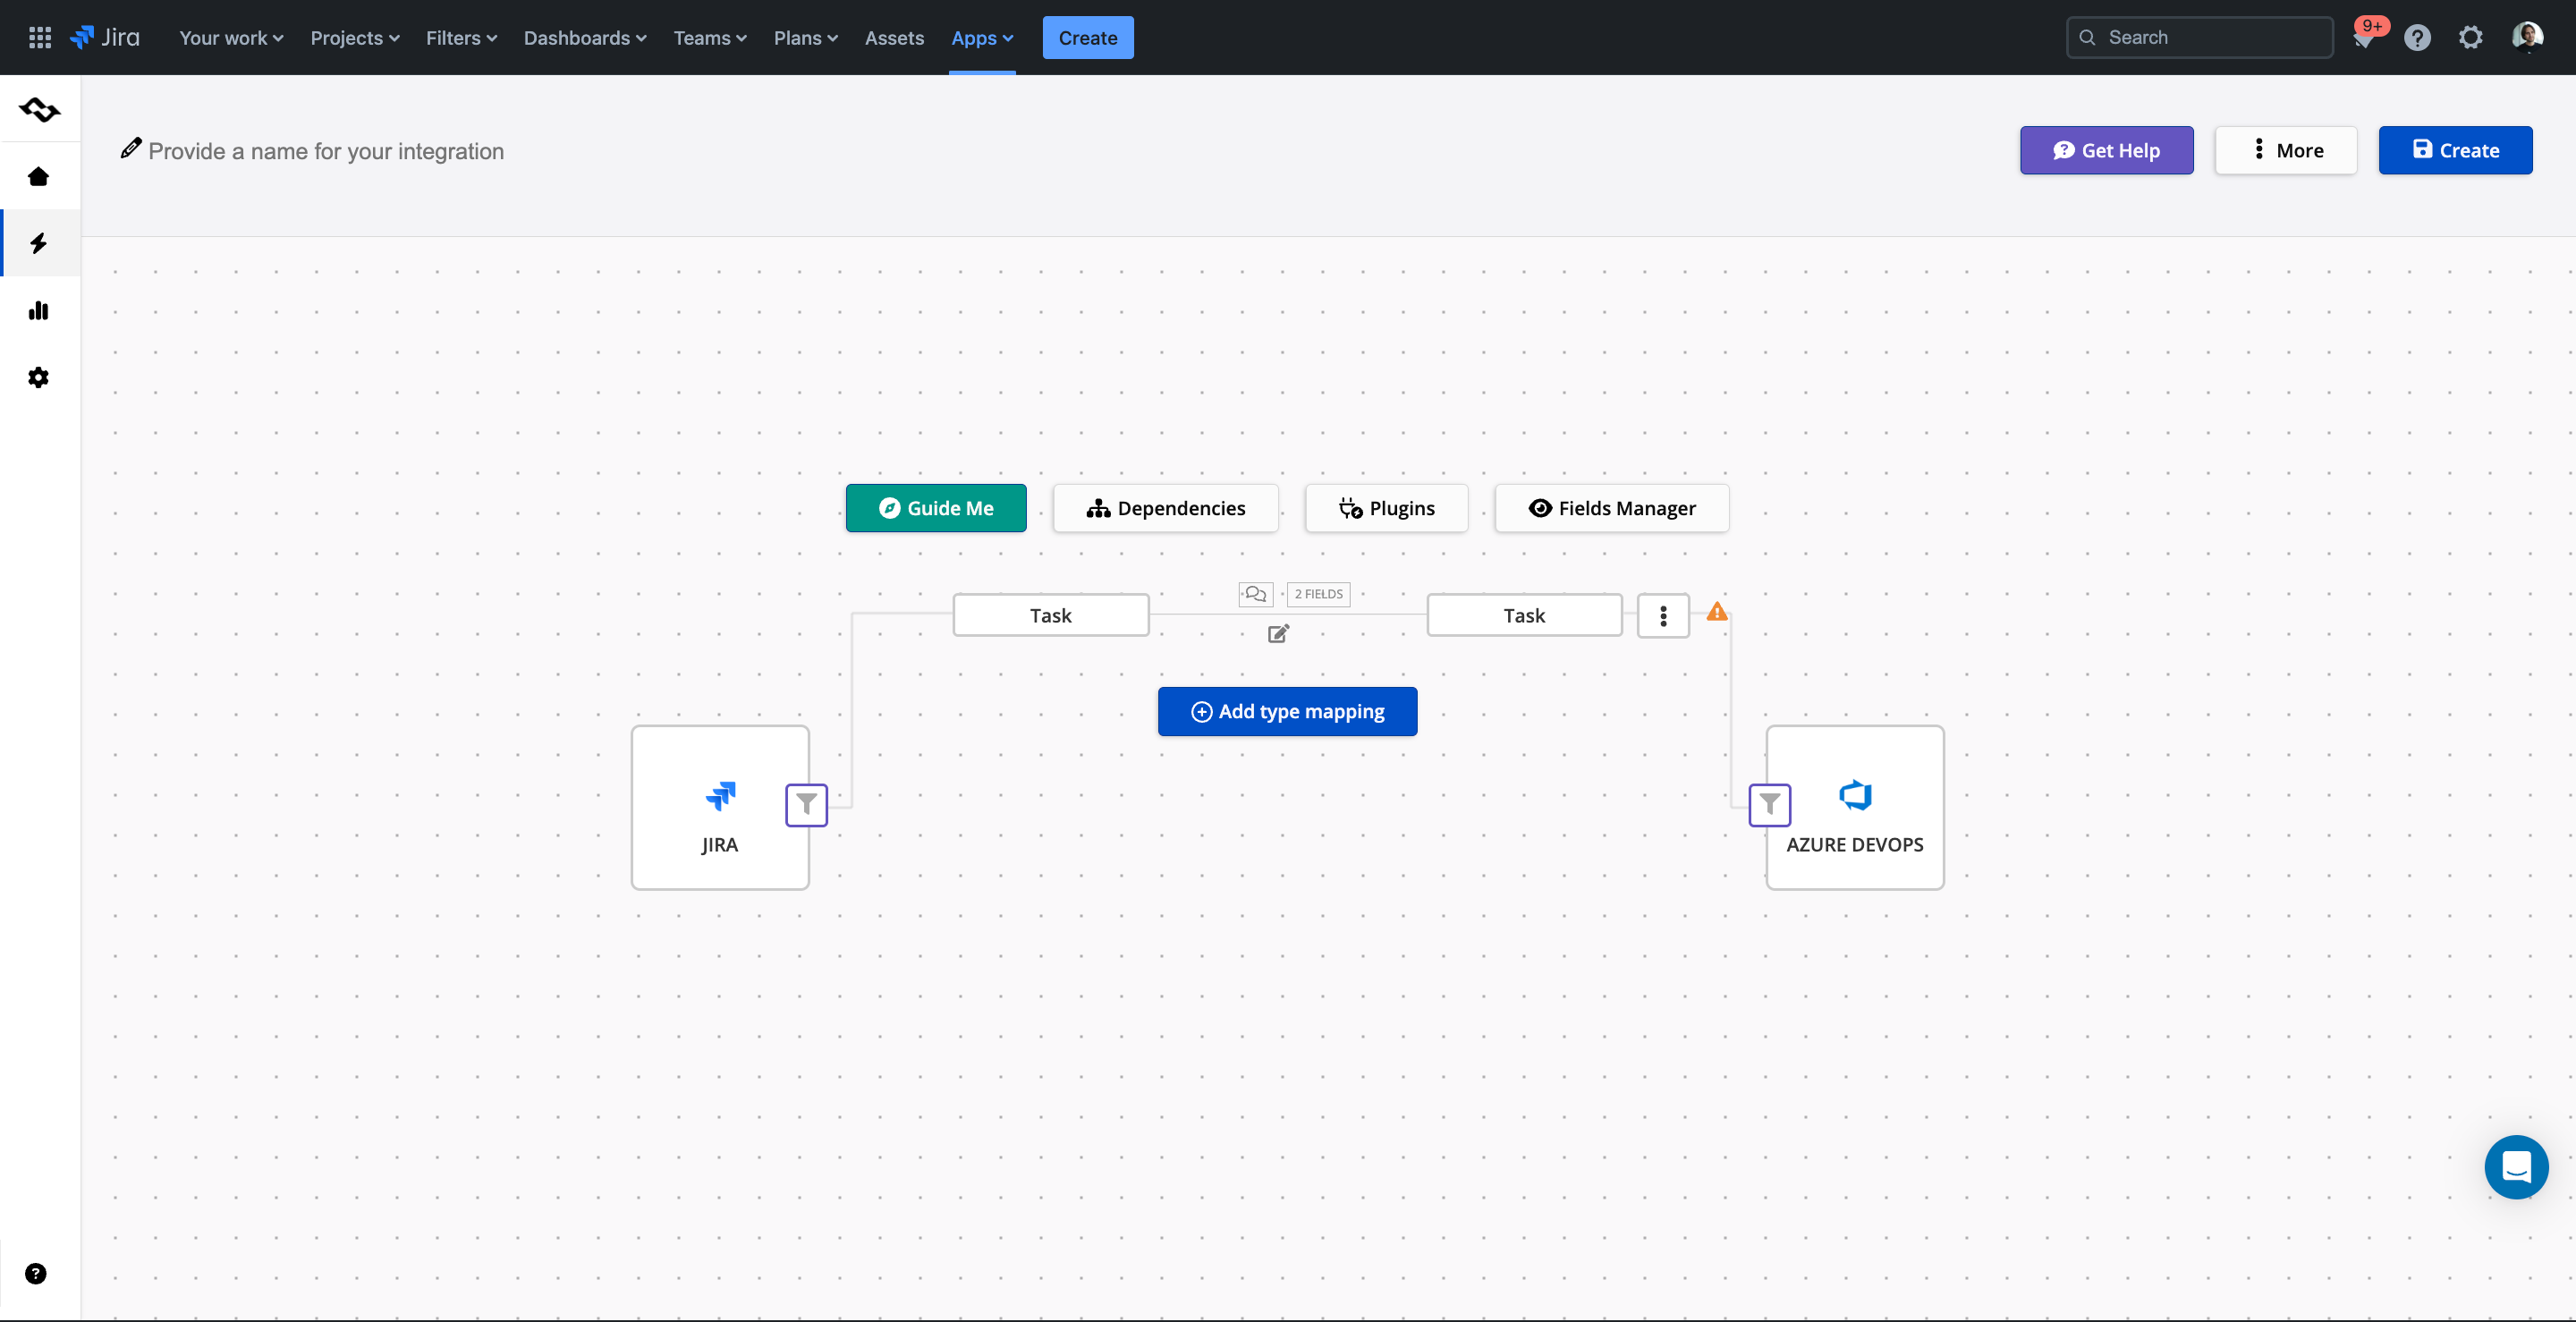This screenshot has width=2576, height=1322.
Task: Click the 2 FIELDS badge
Action: 1318,594
